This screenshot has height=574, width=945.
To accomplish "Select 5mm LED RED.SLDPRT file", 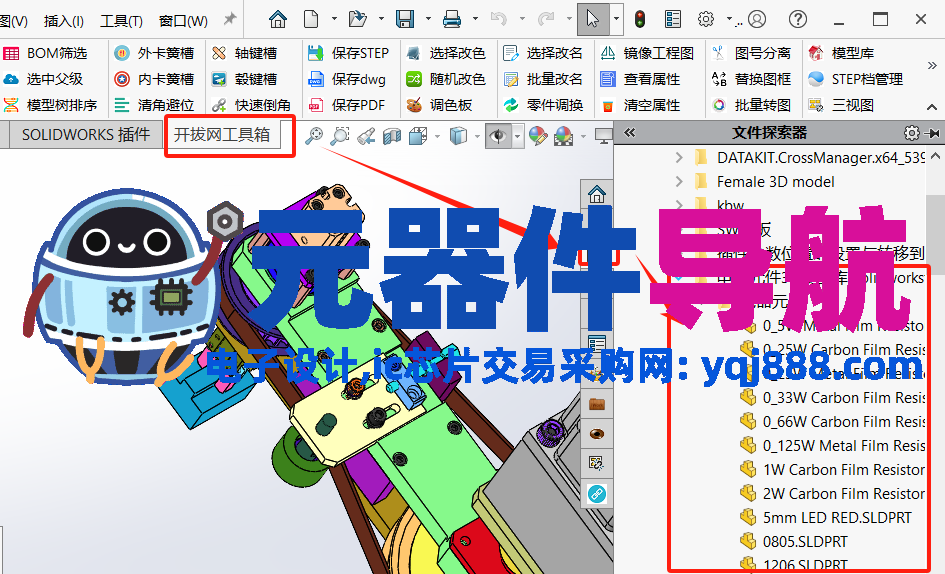I will tap(825, 517).
